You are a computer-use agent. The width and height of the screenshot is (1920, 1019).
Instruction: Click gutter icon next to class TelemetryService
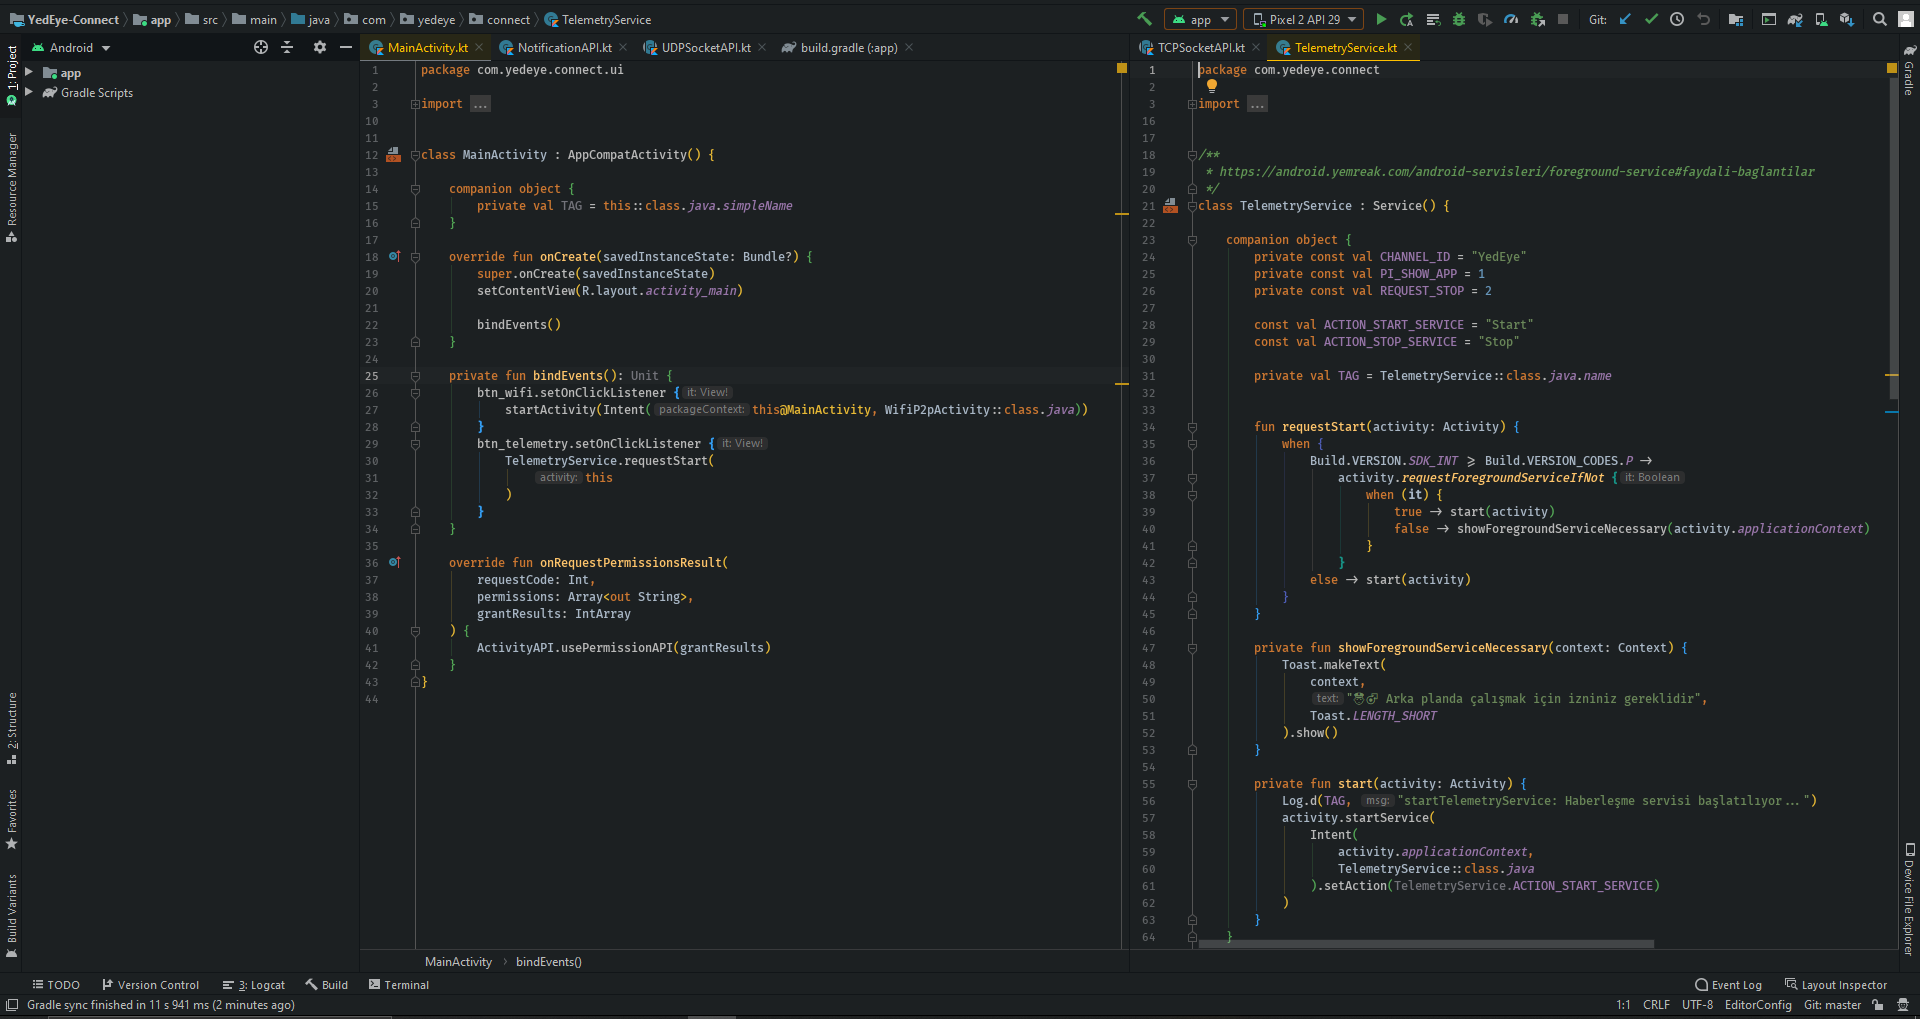1170,205
